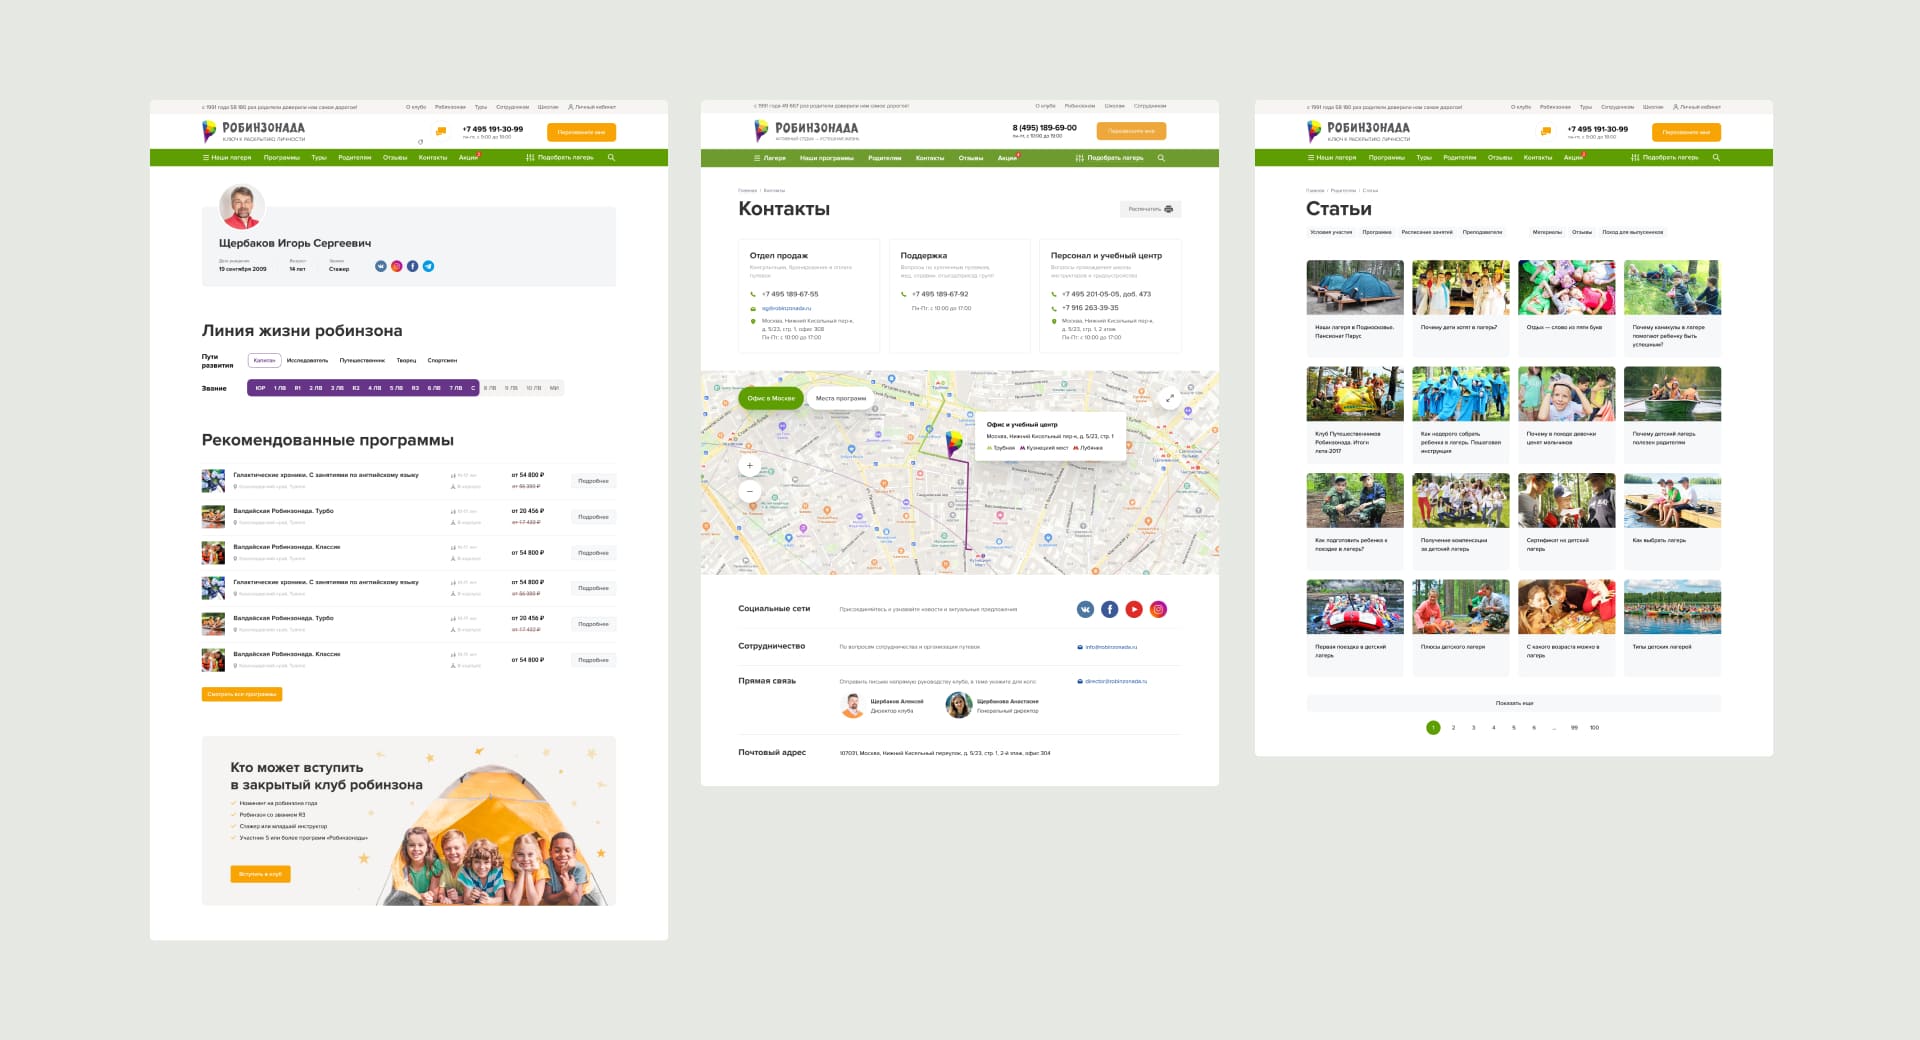Open Telegram icon in Щербаков profile card
The image size is (1920, 1040).
click(x=428, y=266)
